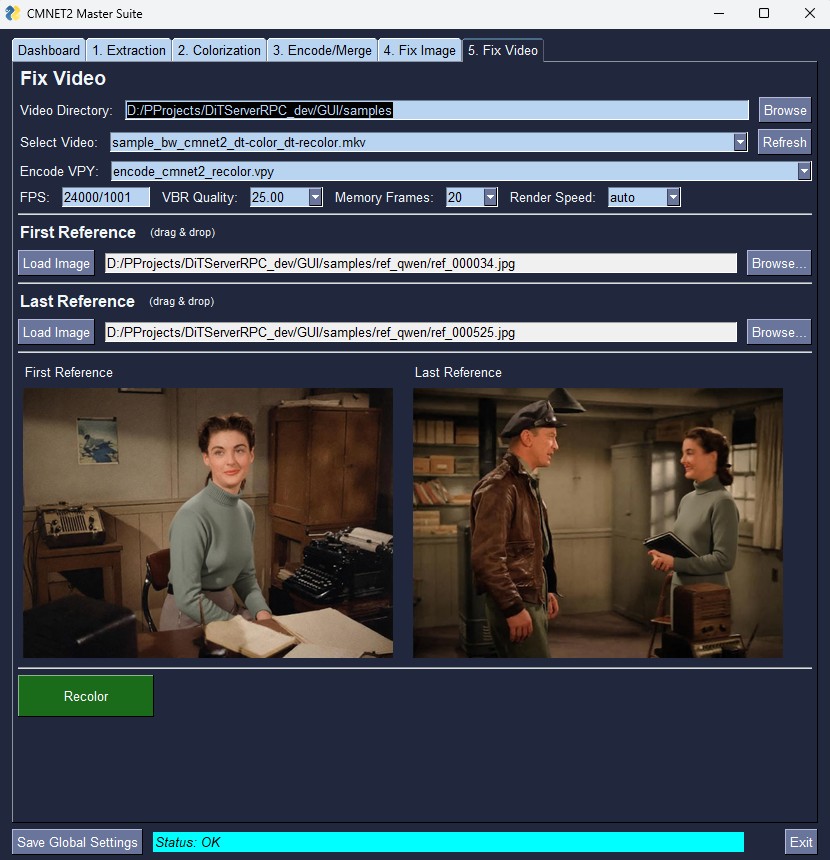The width and height of the screenshot is (830, 860).
Task: Load Image for First Reference
Action: coord(56,263)
